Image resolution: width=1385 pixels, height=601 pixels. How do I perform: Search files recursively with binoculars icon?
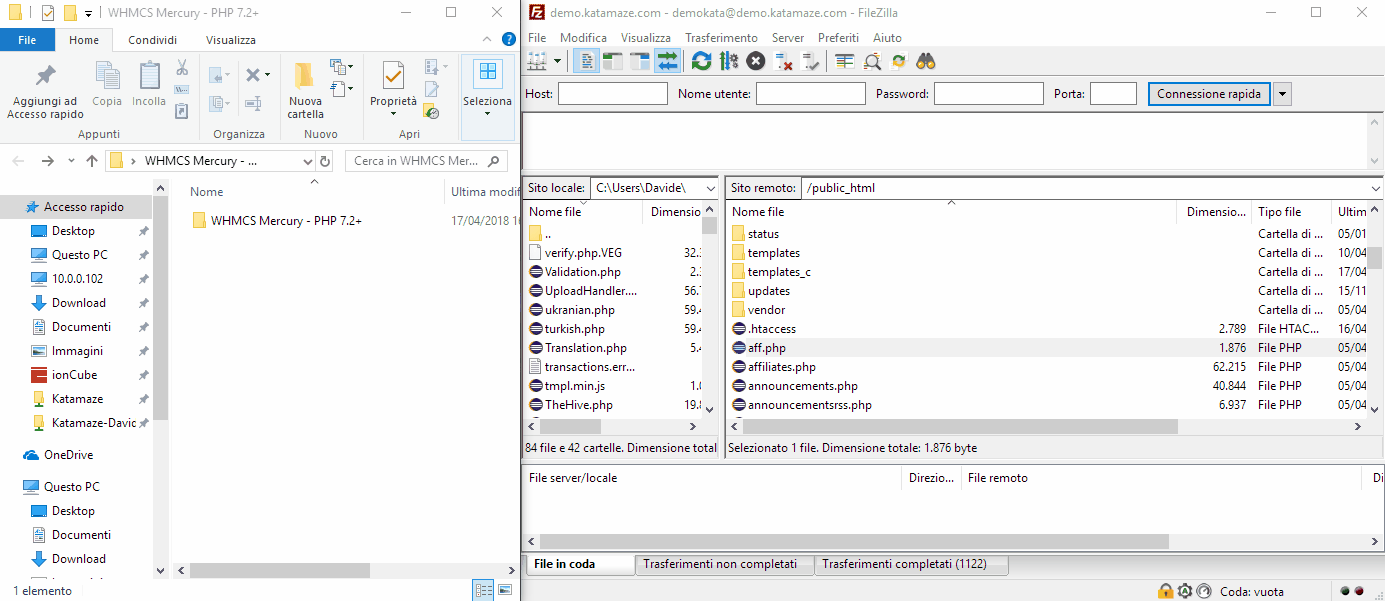[x=926, y=61]
